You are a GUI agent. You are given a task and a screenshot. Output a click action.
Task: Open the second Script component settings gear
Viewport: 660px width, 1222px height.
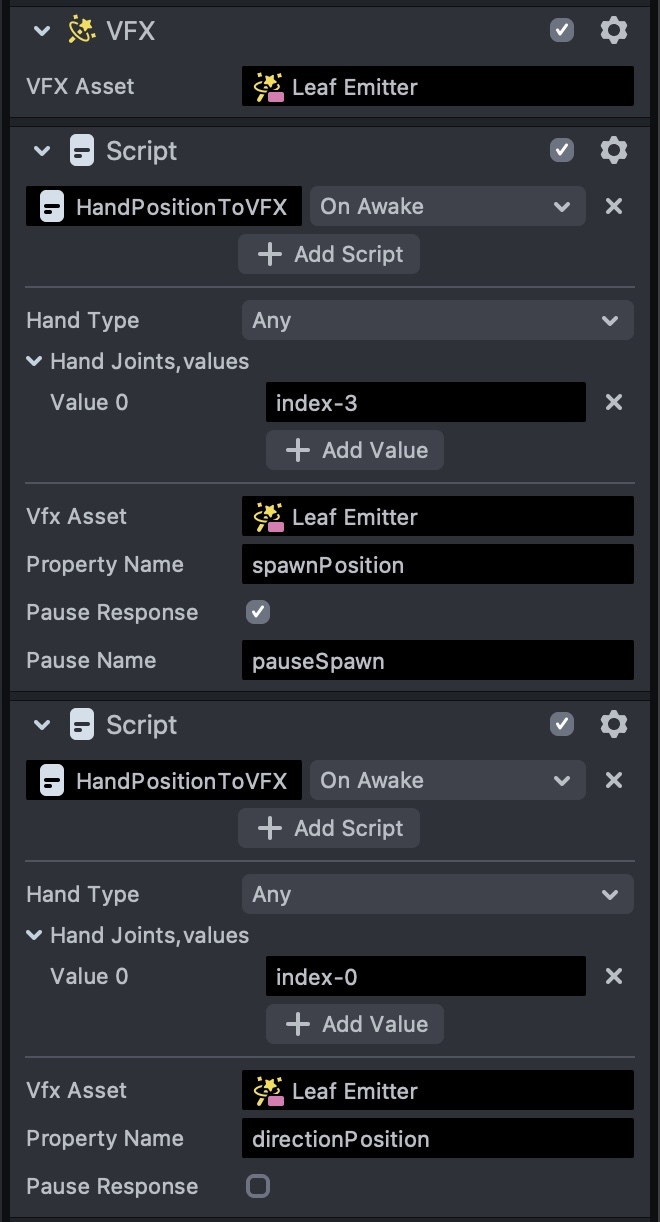click(x=613, y=725)
